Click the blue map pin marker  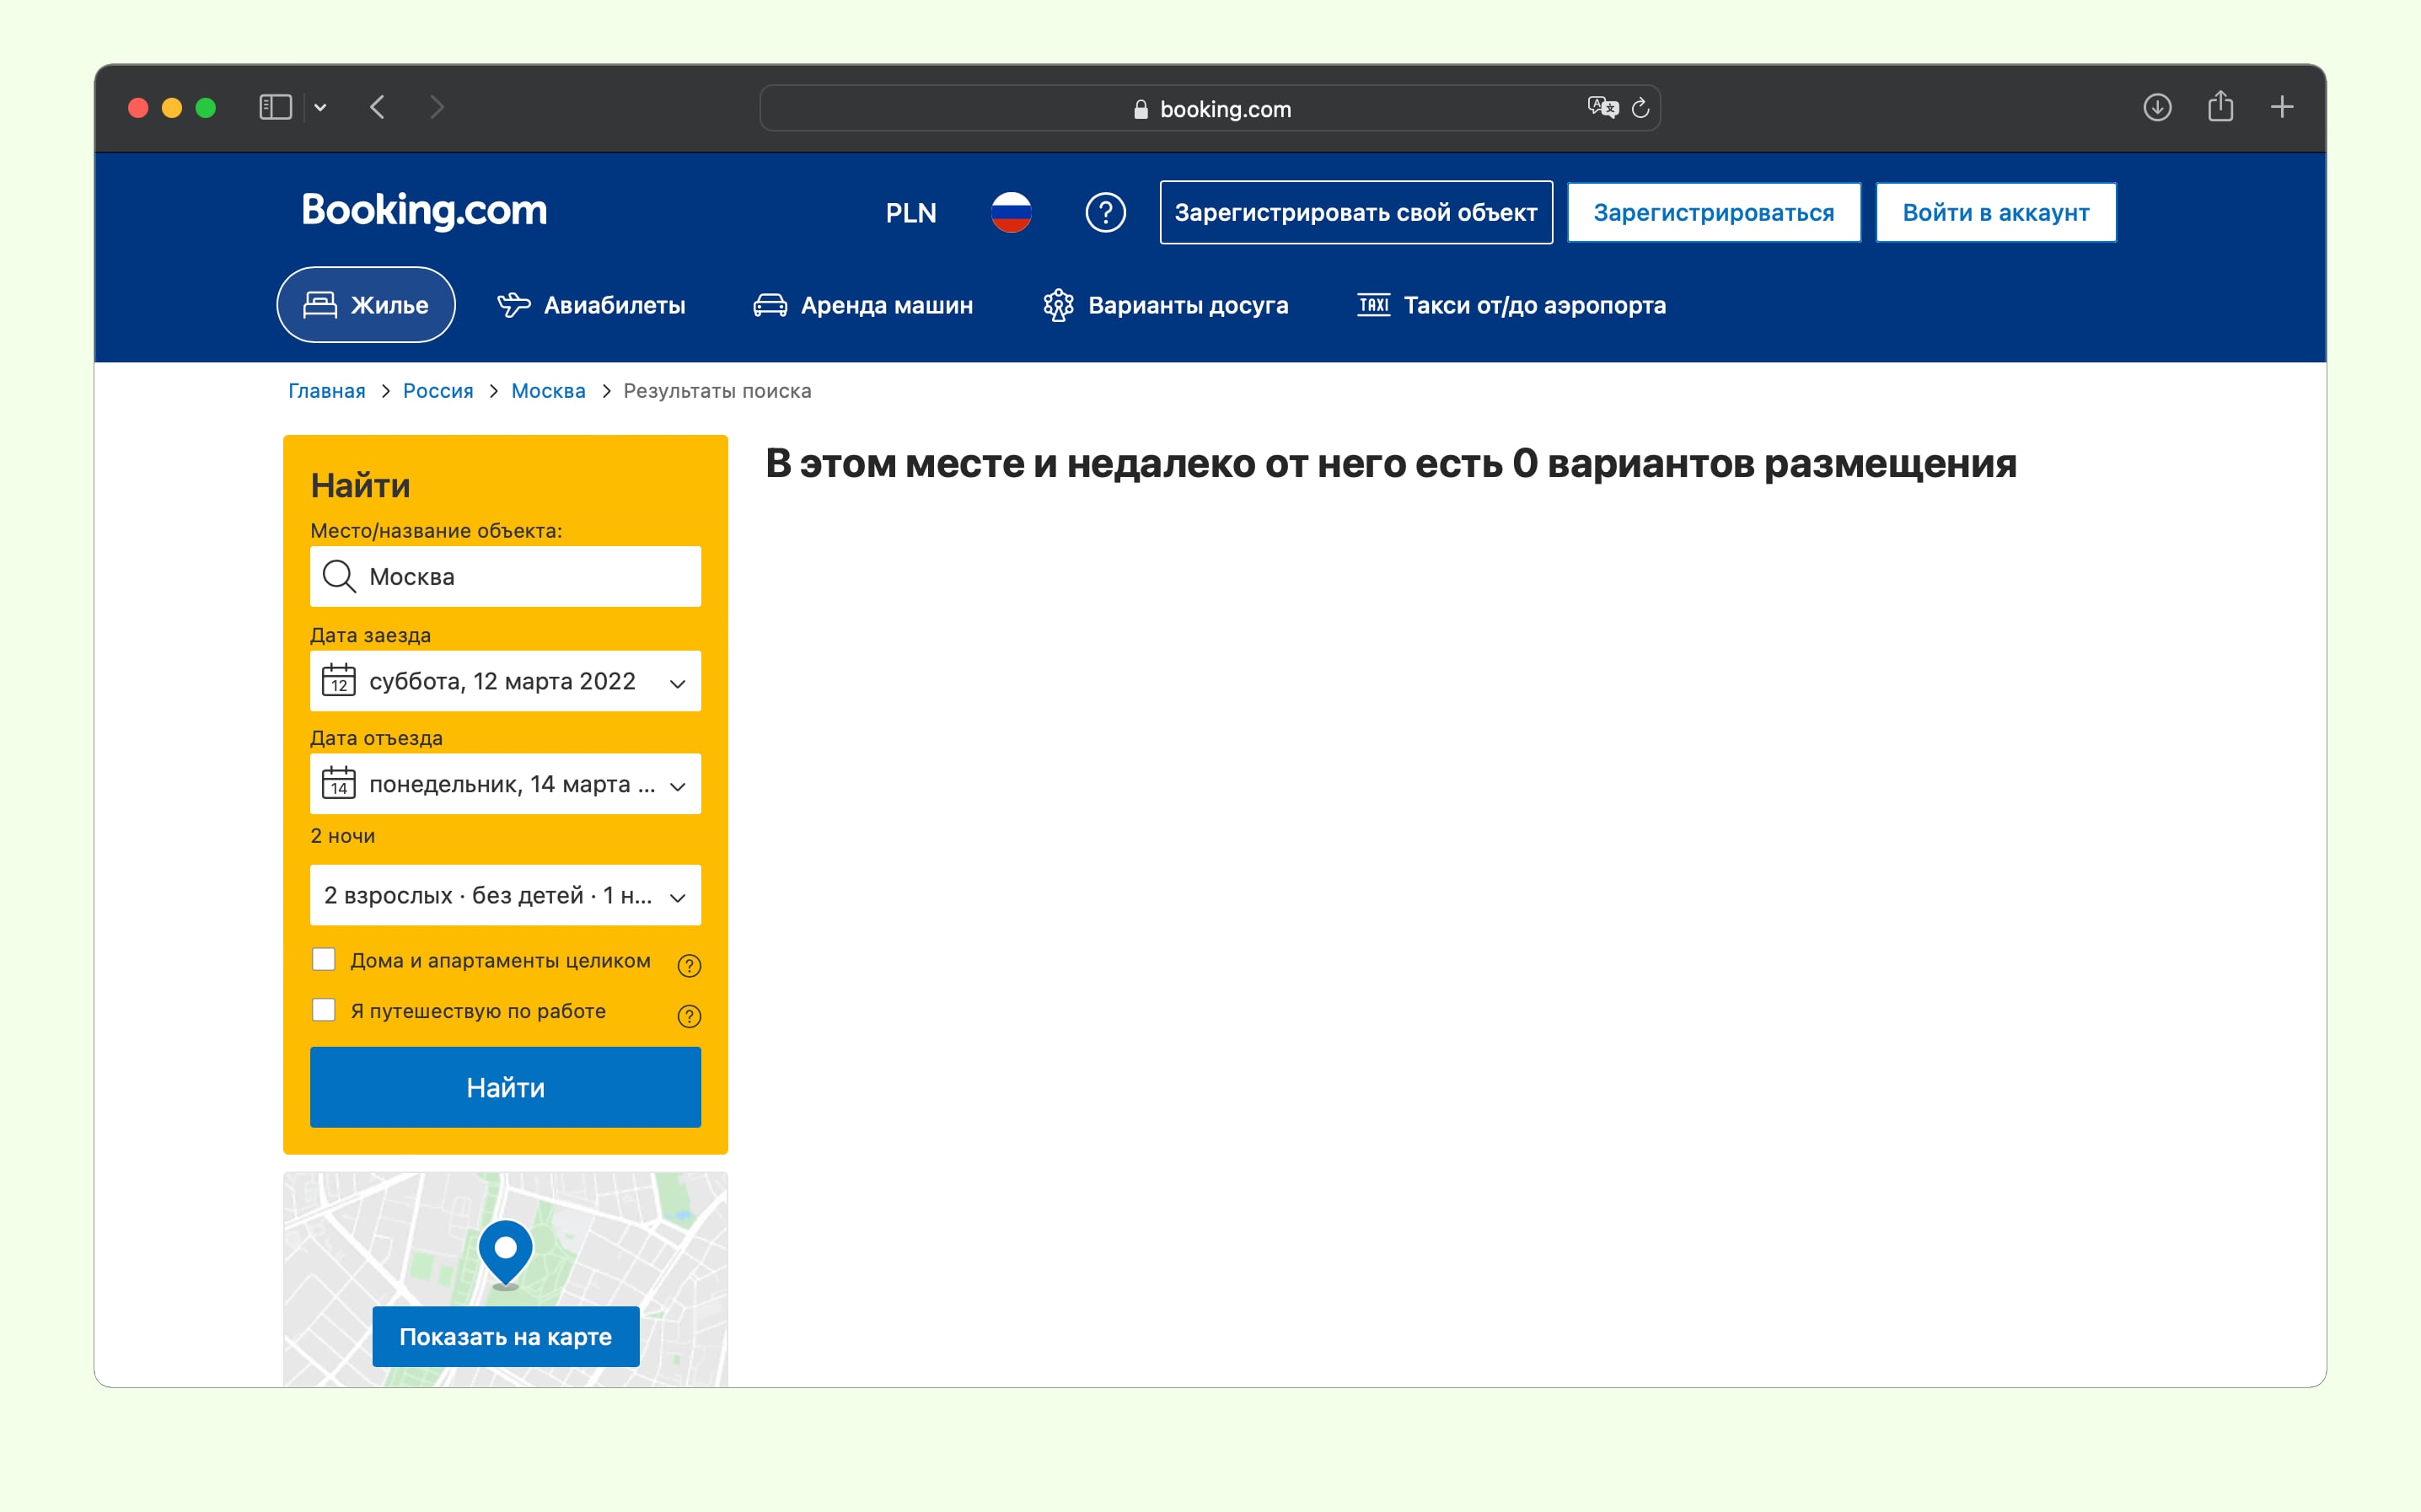click(506, 1250)
